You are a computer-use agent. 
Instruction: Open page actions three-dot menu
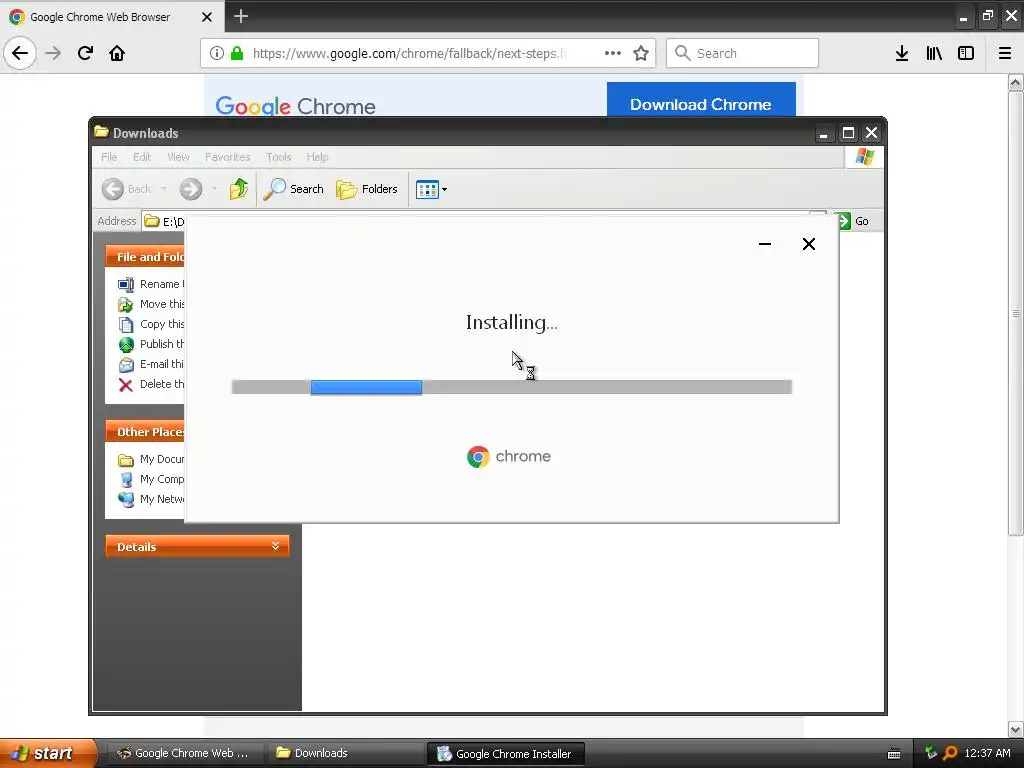pos(613,53)
